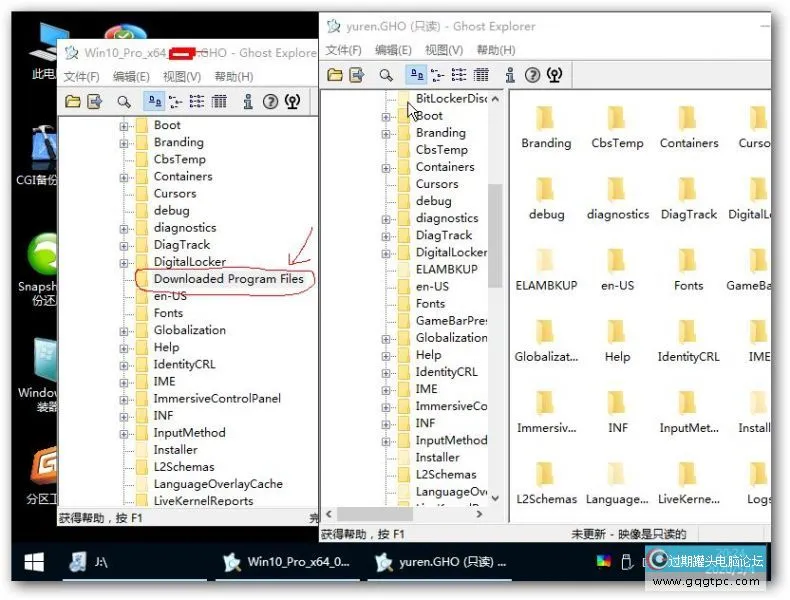Open 视图(V) menu in yuren.GHO window
The height and width of the screenshot is (600, 790).
(x=444, y=50)
